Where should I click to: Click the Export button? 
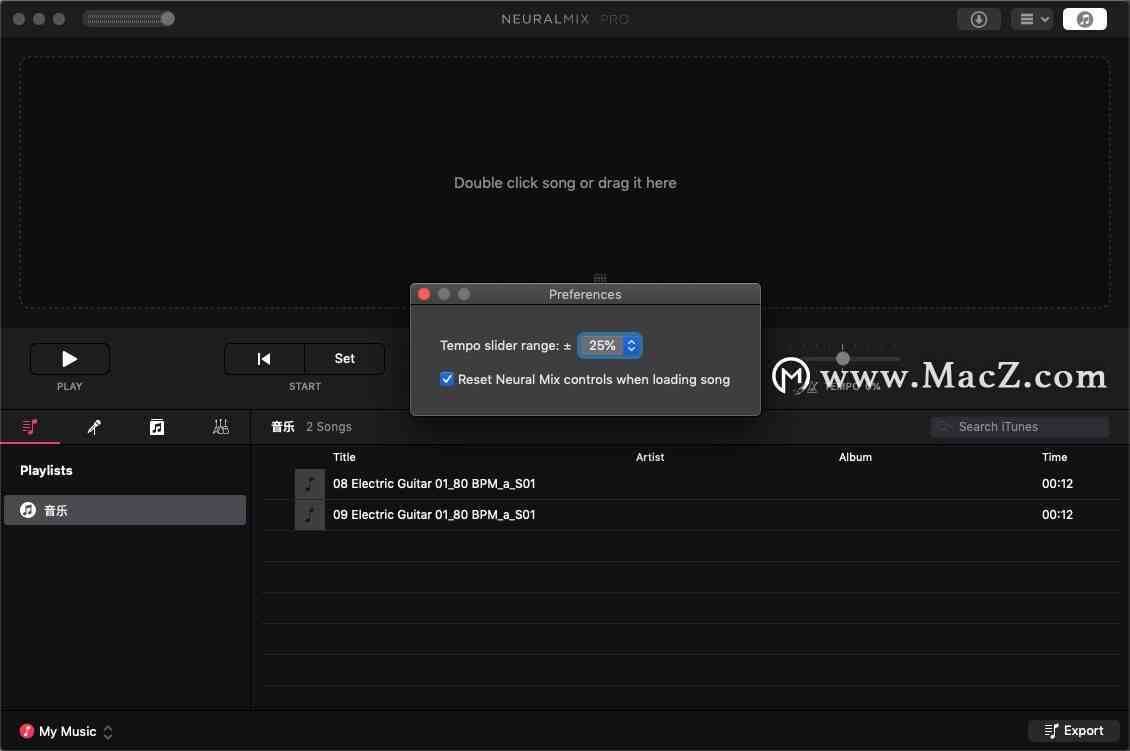tap(1073, 731)
